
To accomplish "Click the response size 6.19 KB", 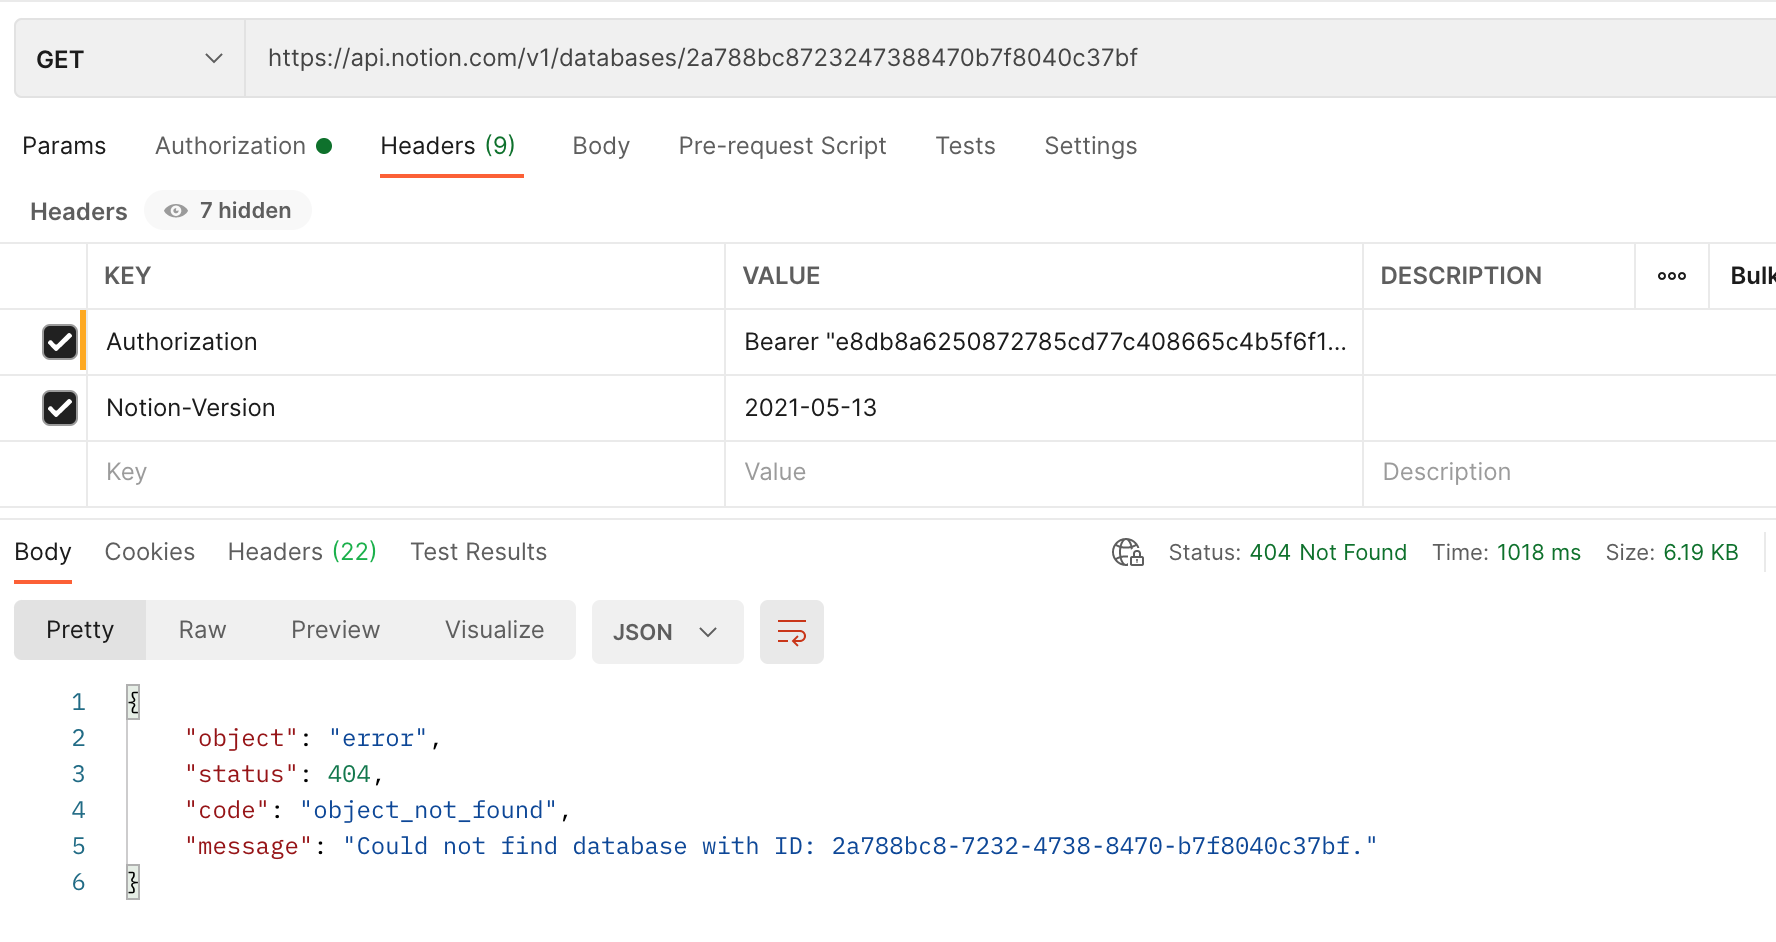I will 1701,552.
